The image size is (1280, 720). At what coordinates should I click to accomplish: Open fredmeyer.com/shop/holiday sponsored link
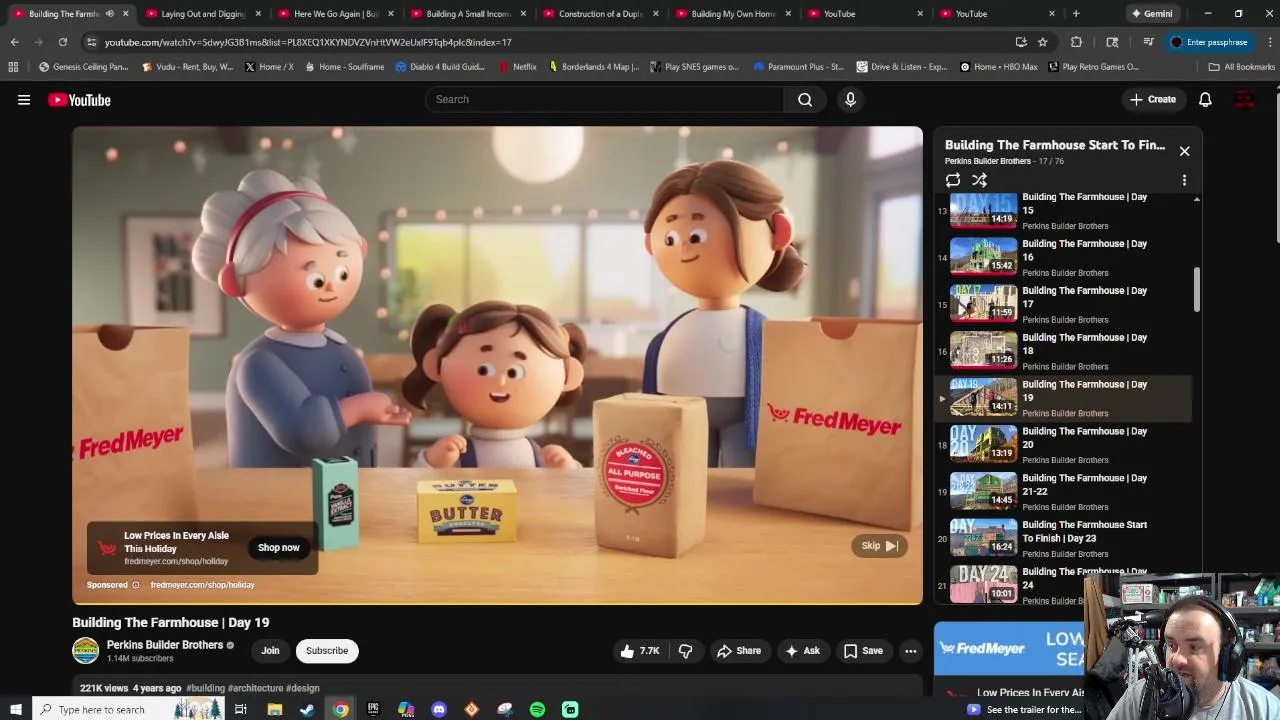[x=202, y=585]
